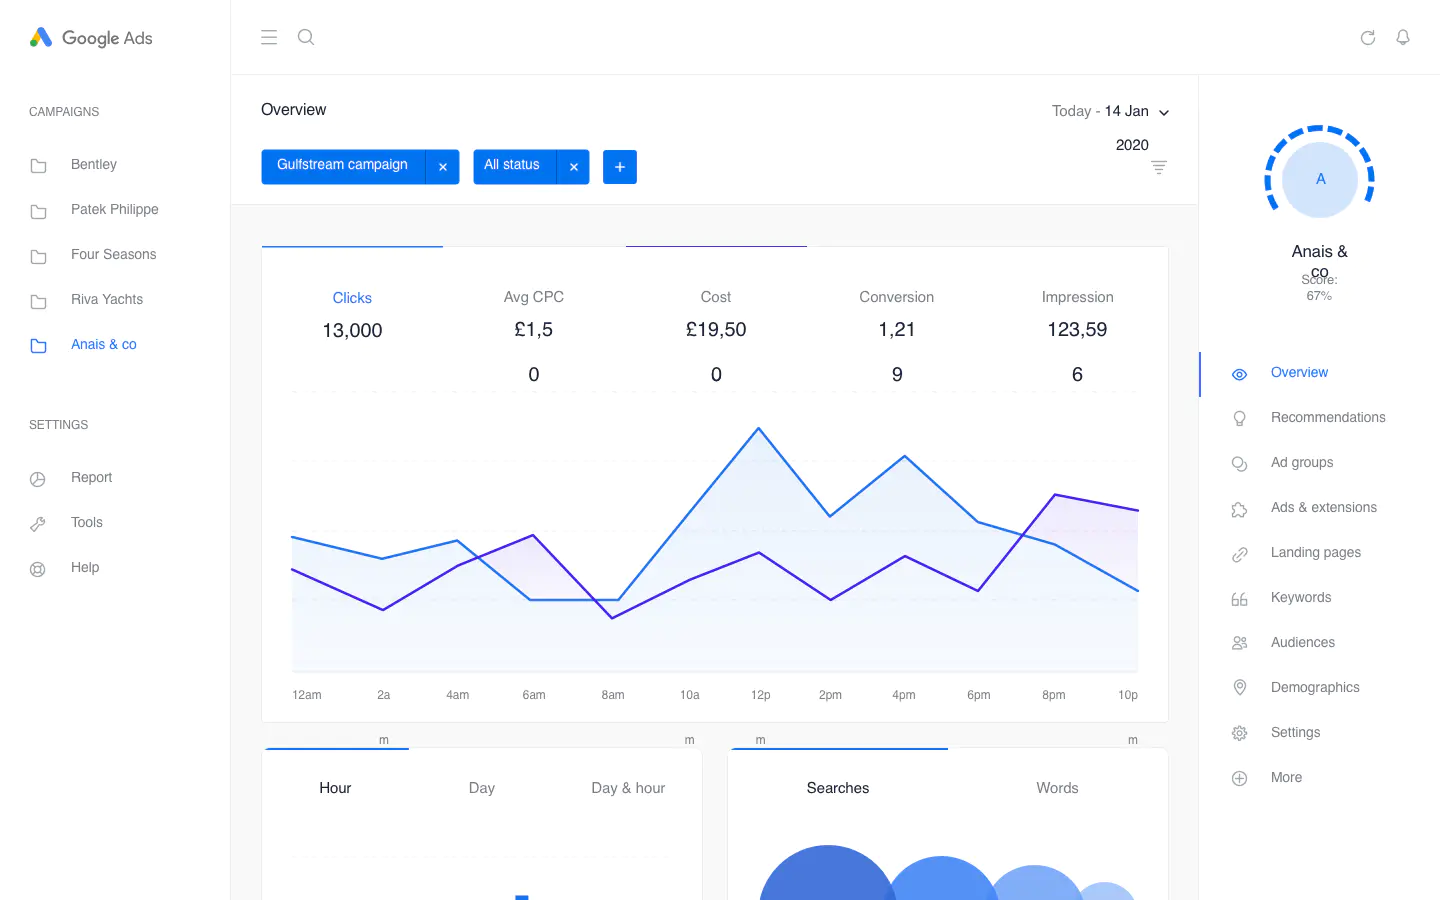The height and width of the screenshot is (900, 1440).
Task: Select the Conversion metric tab
Action: [x=897, y=297]
